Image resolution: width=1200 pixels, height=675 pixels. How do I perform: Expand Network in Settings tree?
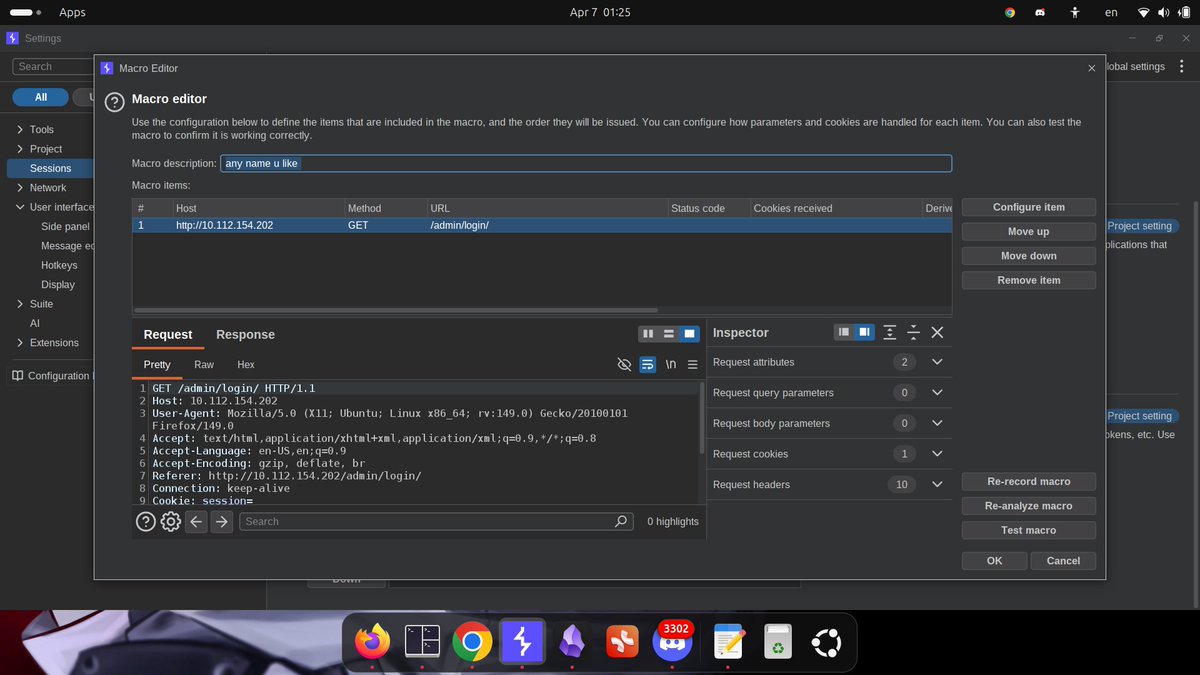tap(20, 187)
